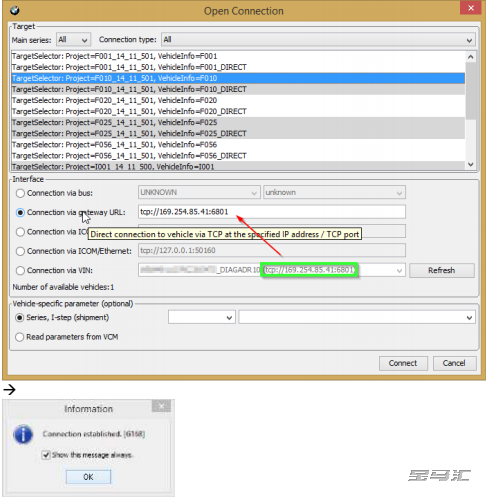
Task: Click the gateway URL text field
Action: coord(272,212)
